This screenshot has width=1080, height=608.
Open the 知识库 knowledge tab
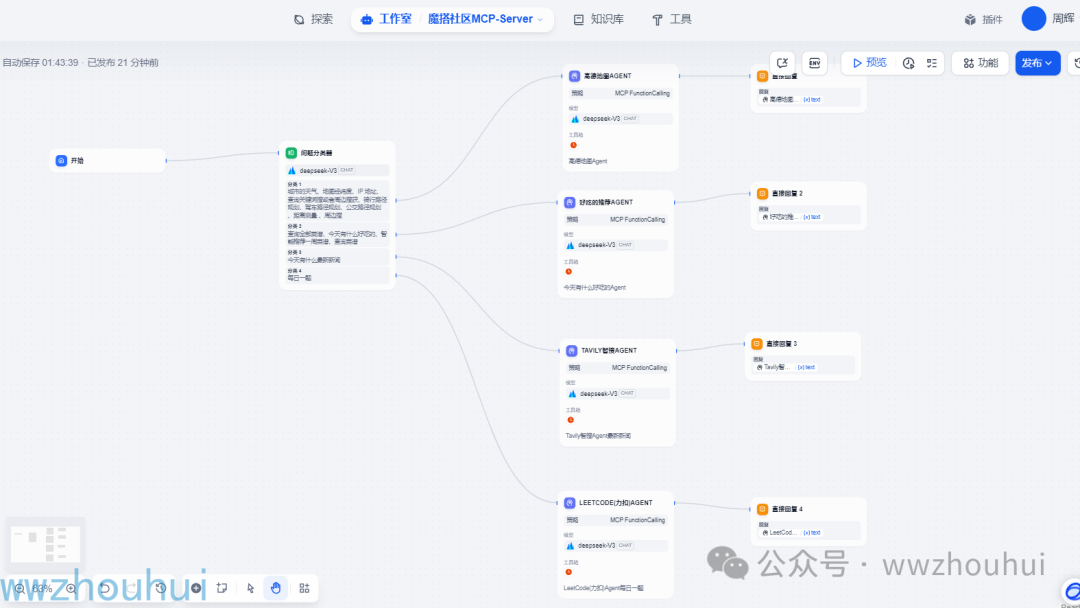(x=599, y=19)
